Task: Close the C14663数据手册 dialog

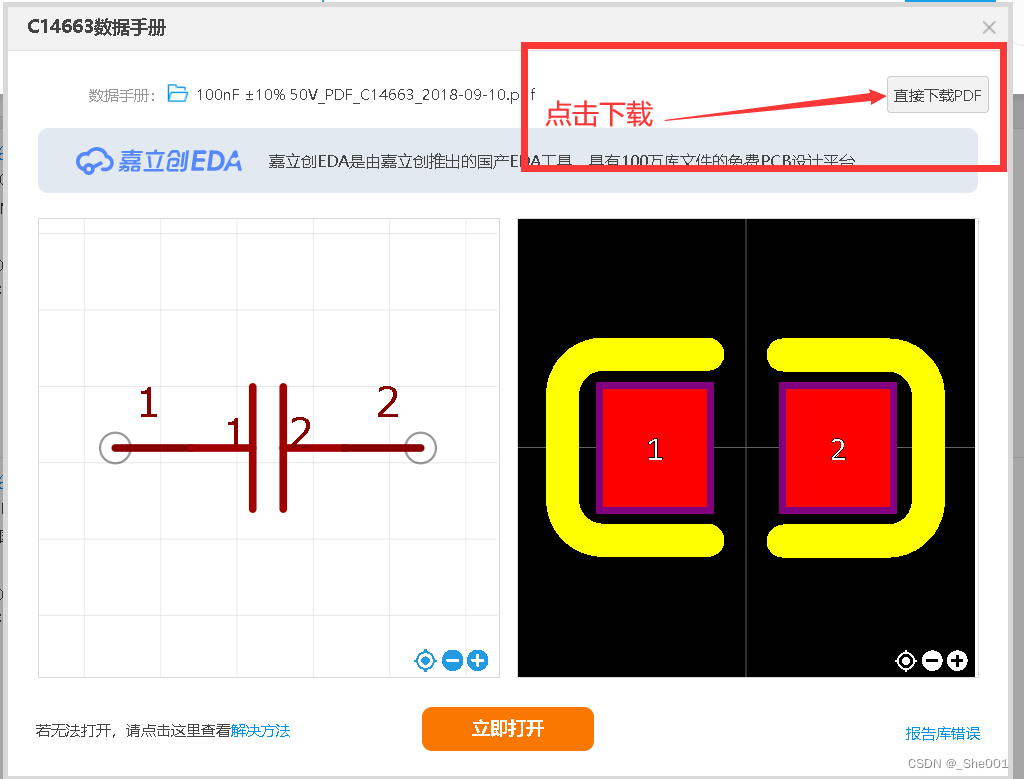Action: click(989, 27)
